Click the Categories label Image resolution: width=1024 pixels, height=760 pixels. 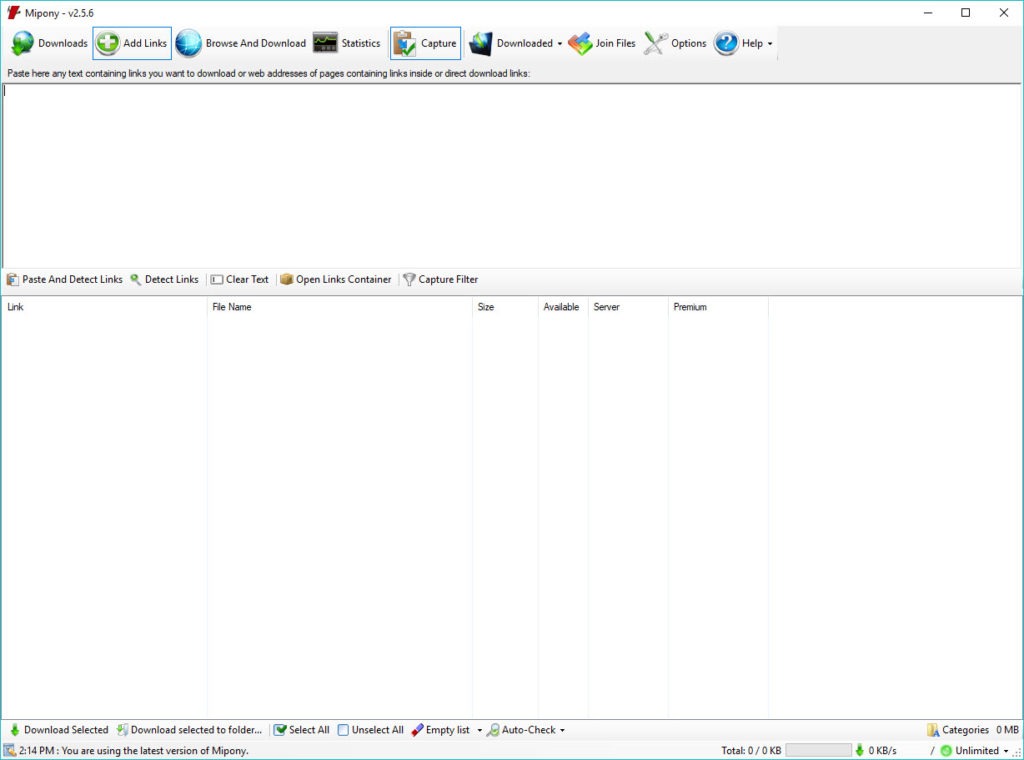click(x=965, y=730)
